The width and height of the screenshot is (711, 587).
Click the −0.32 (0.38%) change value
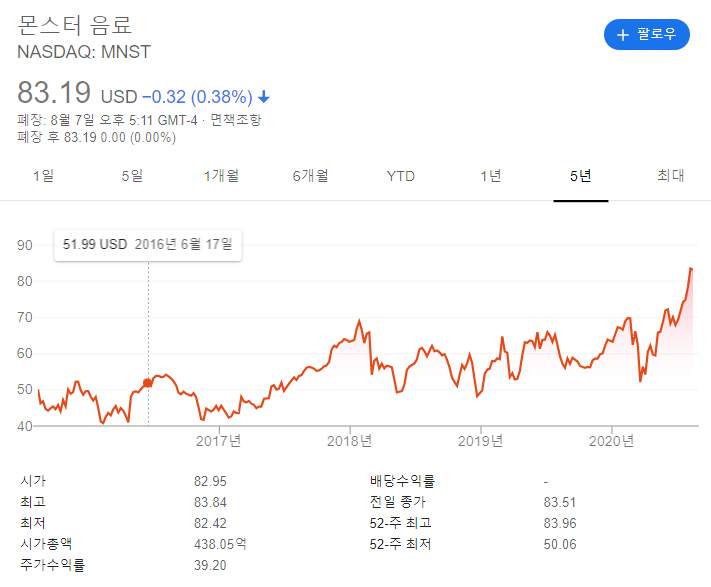click(x=198, y=97)
